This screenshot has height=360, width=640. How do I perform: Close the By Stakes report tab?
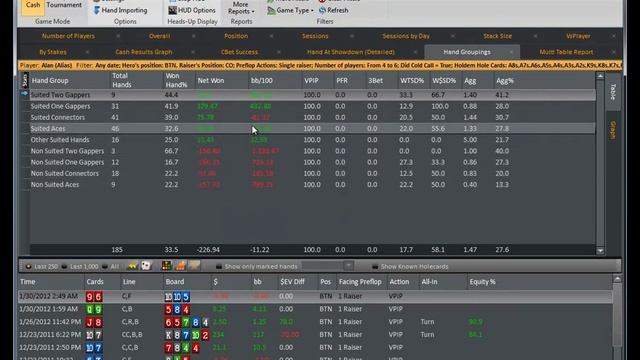click(x=87, y=52)
